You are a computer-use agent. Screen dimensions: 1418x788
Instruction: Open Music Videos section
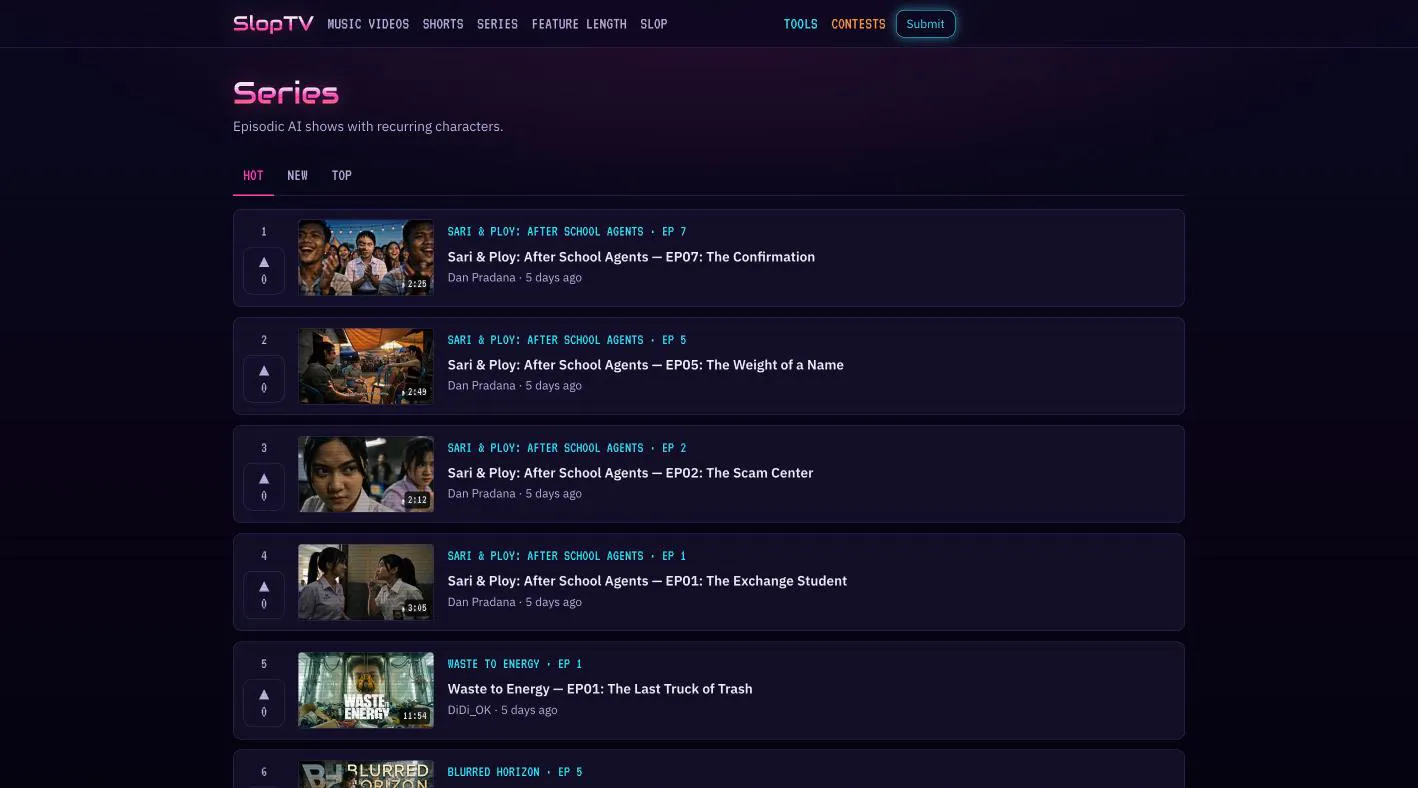tap(368, 24)
